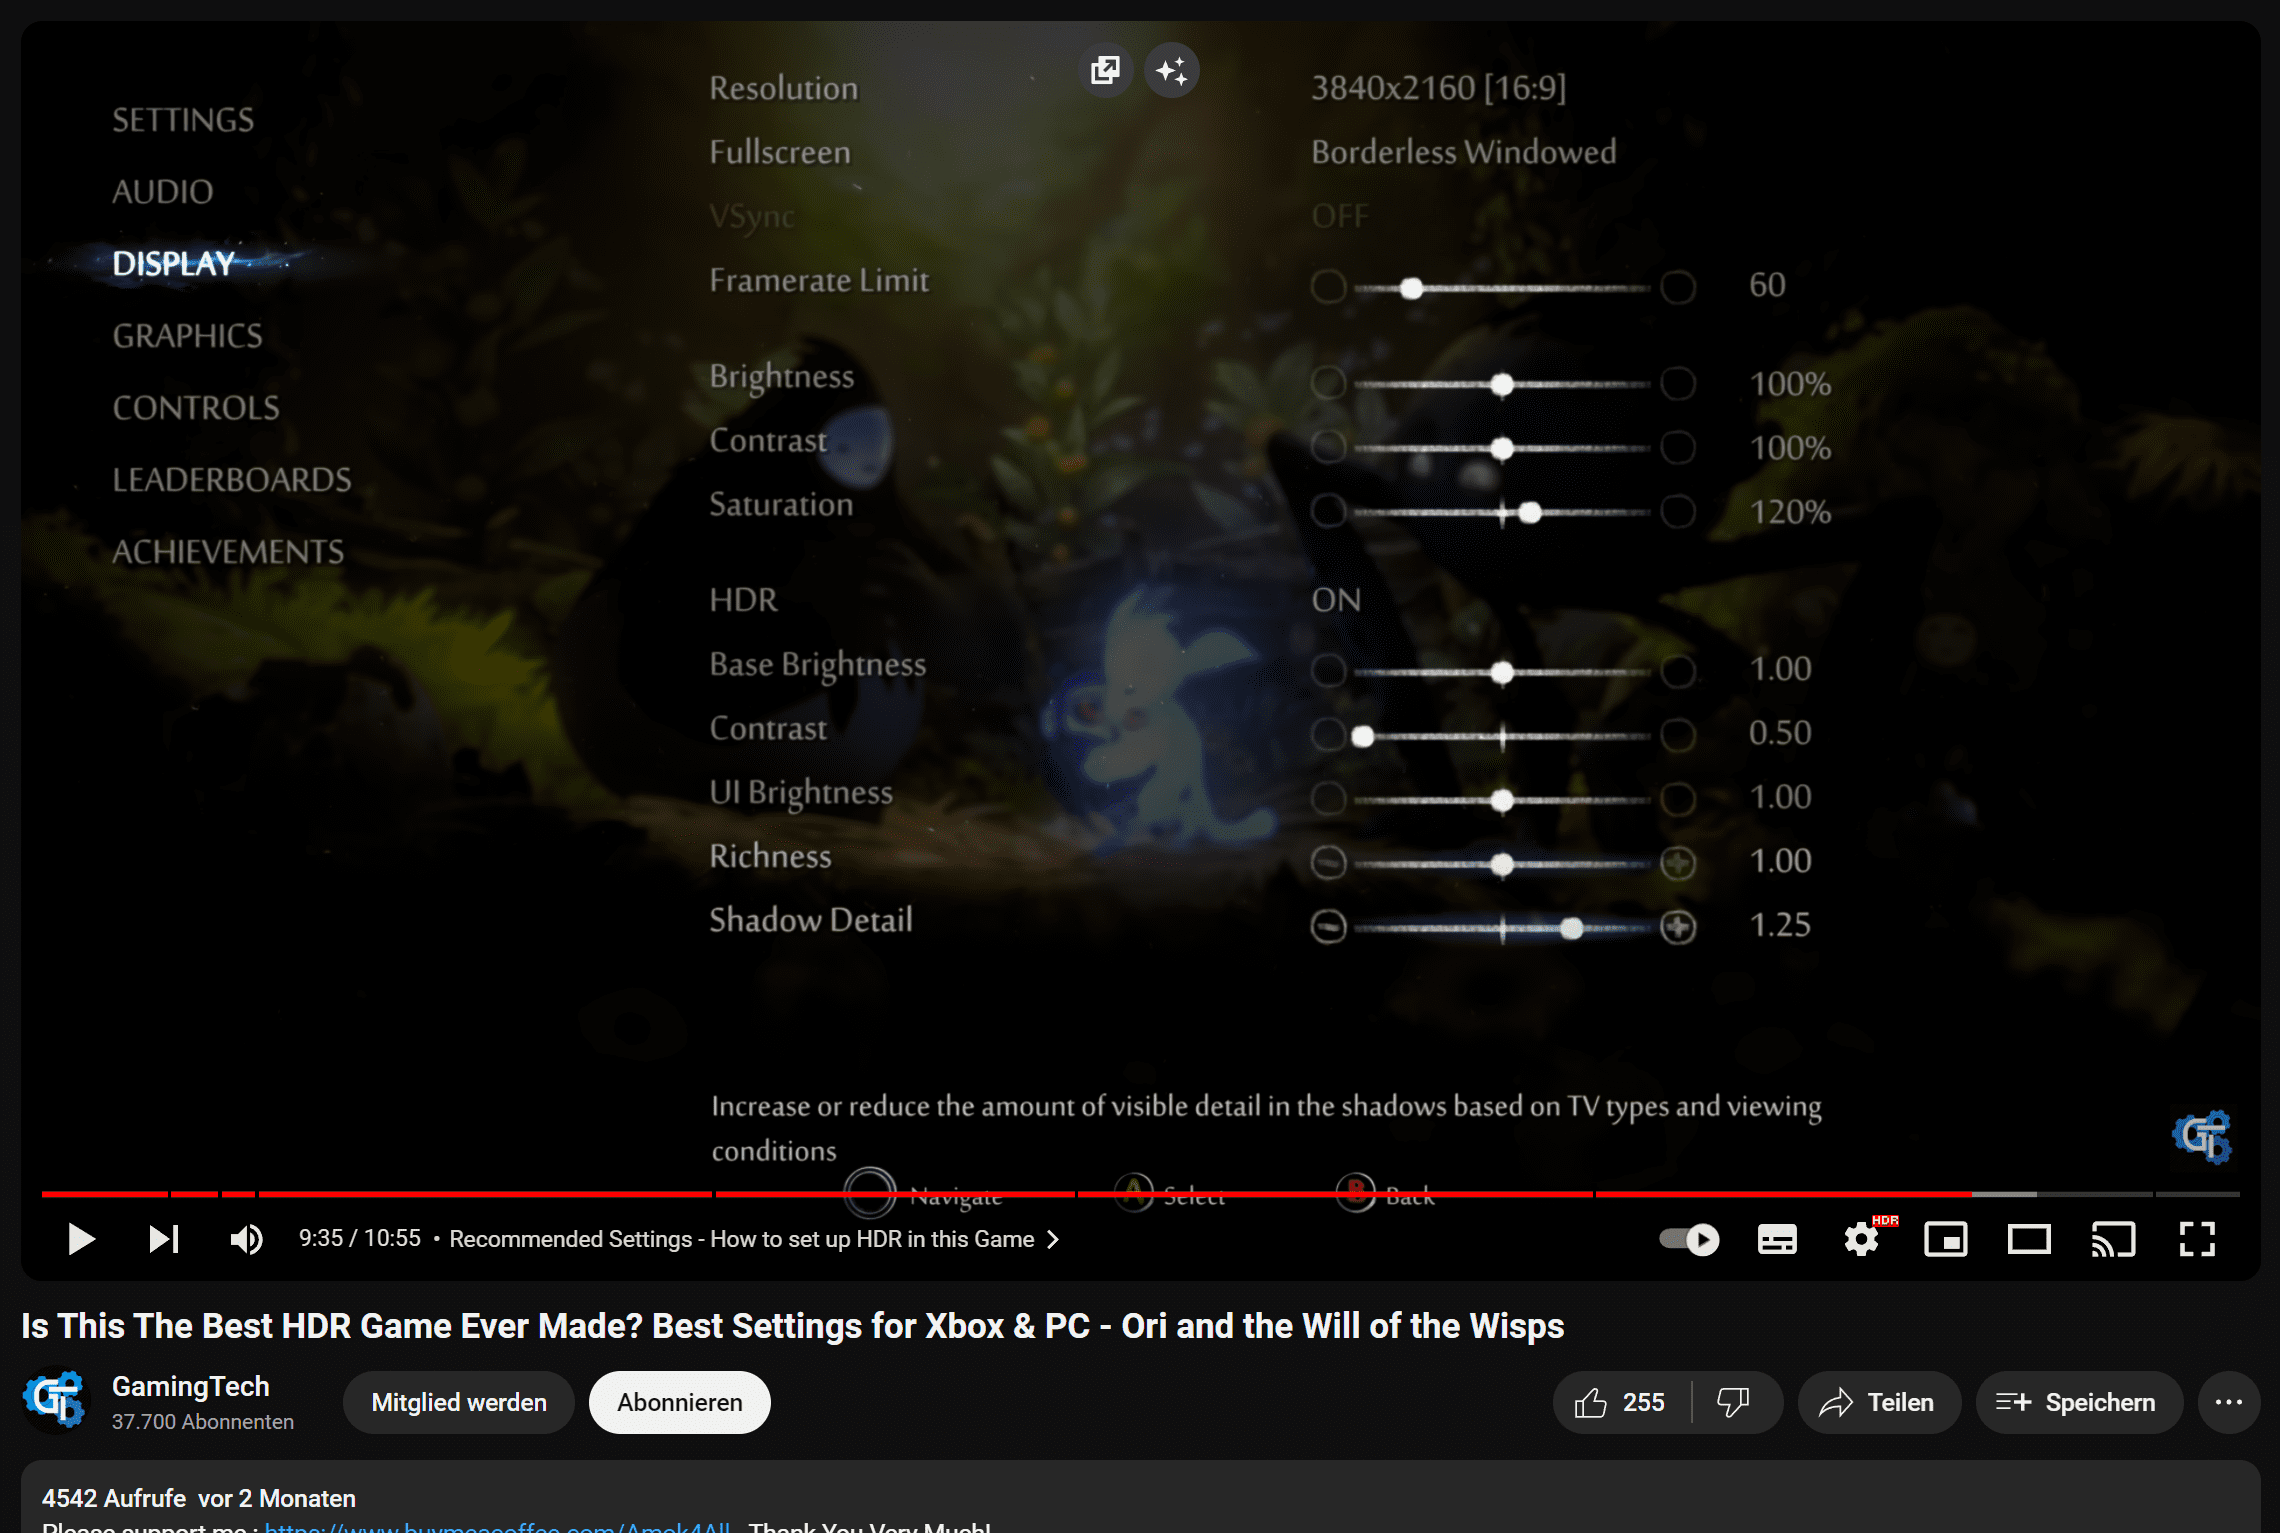Viewport: 2280px width, 1533px height.
Task: Select DISPLAY in the game menu
Action: [x=174, y=264]
